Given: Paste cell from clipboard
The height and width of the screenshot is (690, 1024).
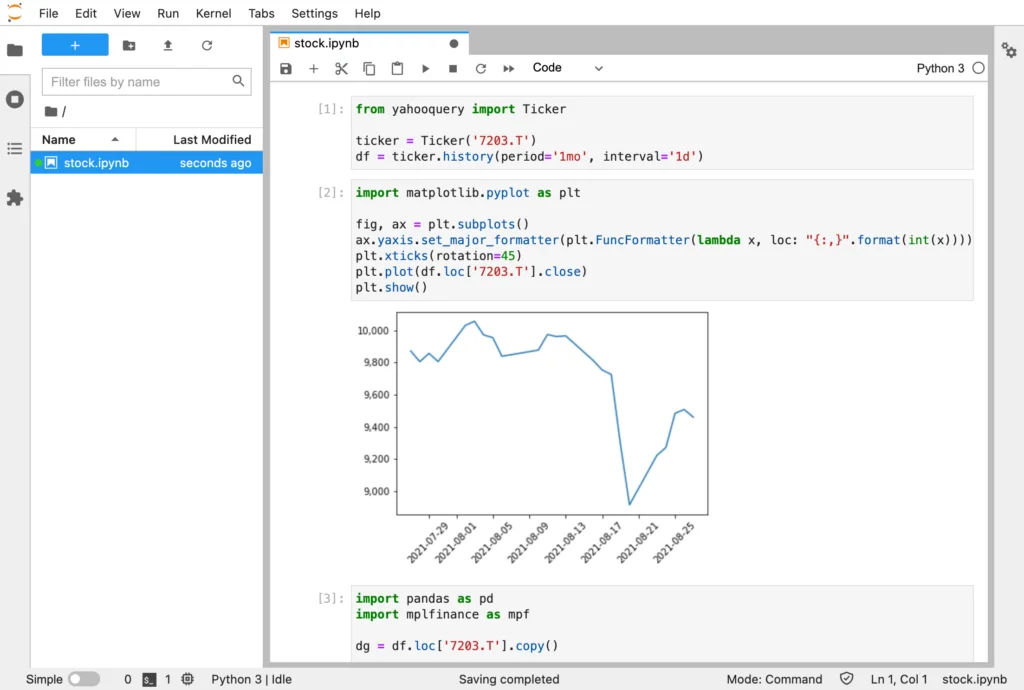Looking at the screenshot, I should pyautogui.click(x=397, y=68).
